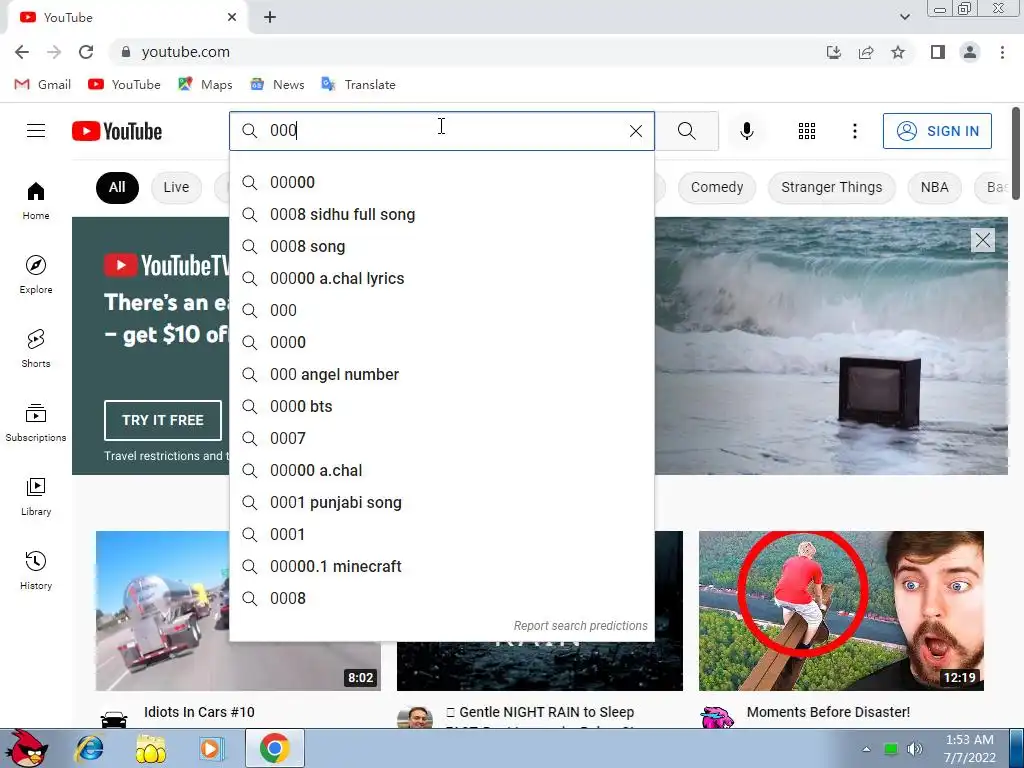Open Shorts in the sidebar

pos(36,349)
